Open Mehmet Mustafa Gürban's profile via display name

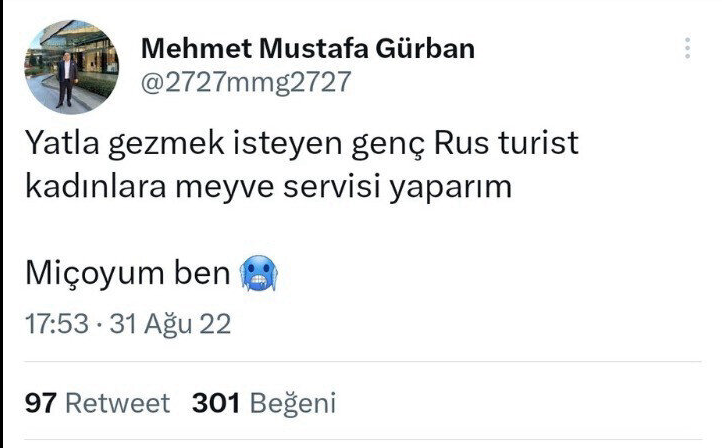tap(307, 48)
